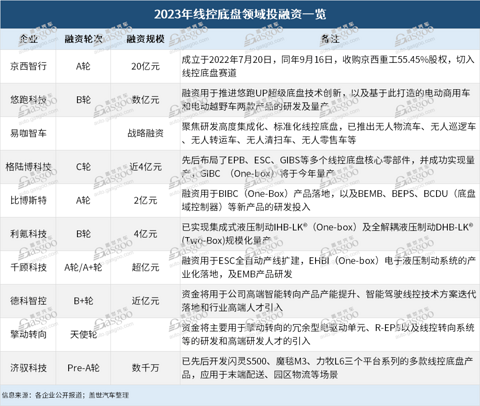Image resolution: width=480 pixels, height=406 pixels.
Task: Click the 近4亿元 amount cell
Action: (x=145, y=167)
